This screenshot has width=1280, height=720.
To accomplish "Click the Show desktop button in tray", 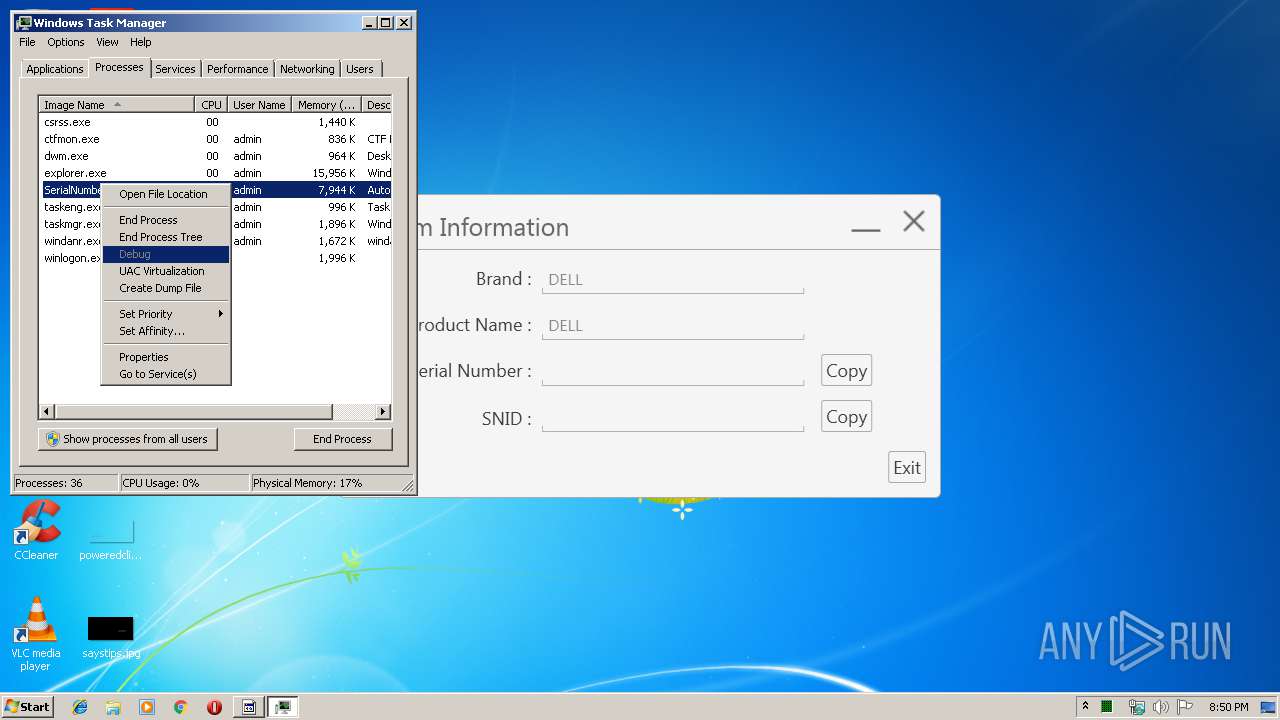I will click(x=1270, y=707).
